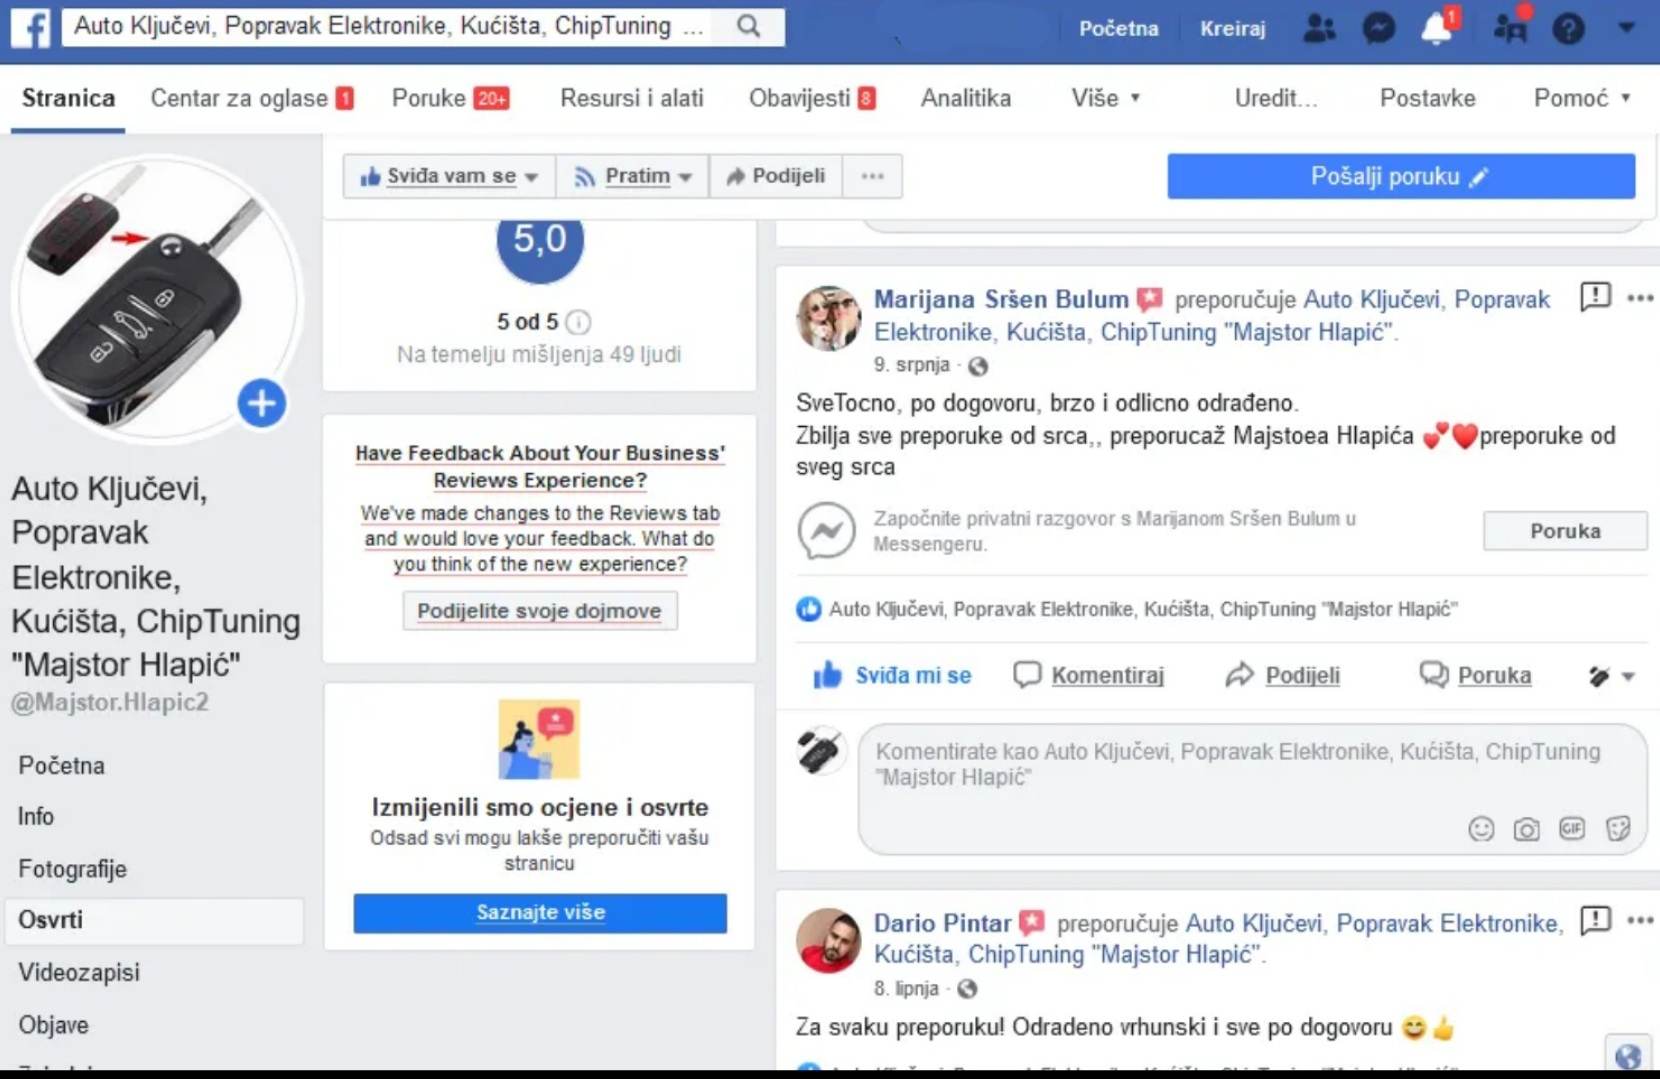
Task: Open the notifications bell icon
Action: click(x=1438, y=27)
